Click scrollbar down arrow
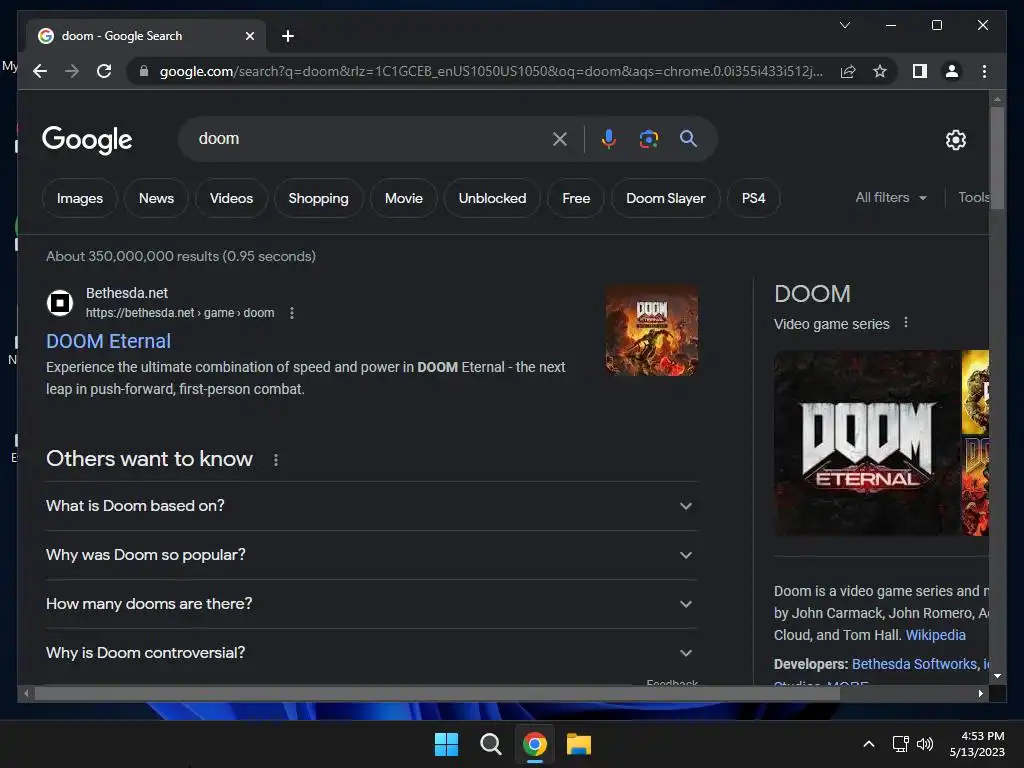Screen dimensions: 1024x768 click(x=997, y=677)
